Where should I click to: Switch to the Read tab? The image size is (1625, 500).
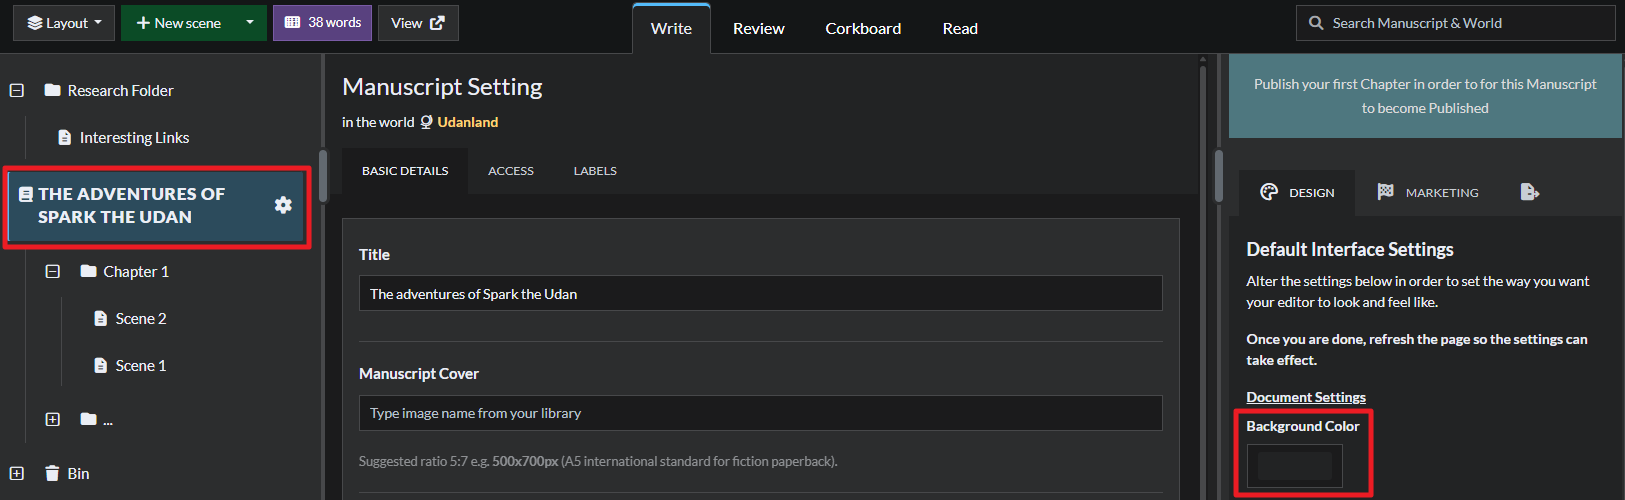960,29
